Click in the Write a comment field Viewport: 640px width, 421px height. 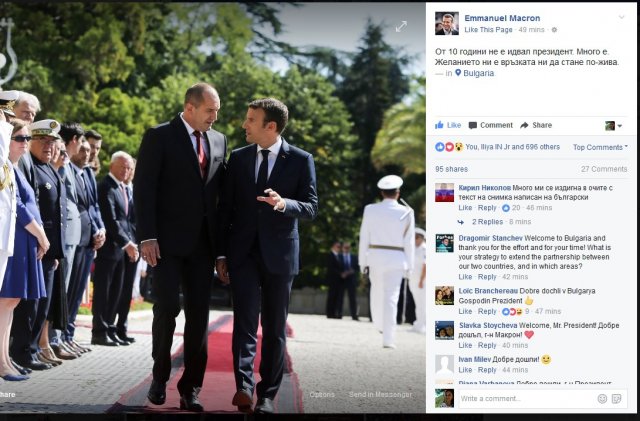527,399
